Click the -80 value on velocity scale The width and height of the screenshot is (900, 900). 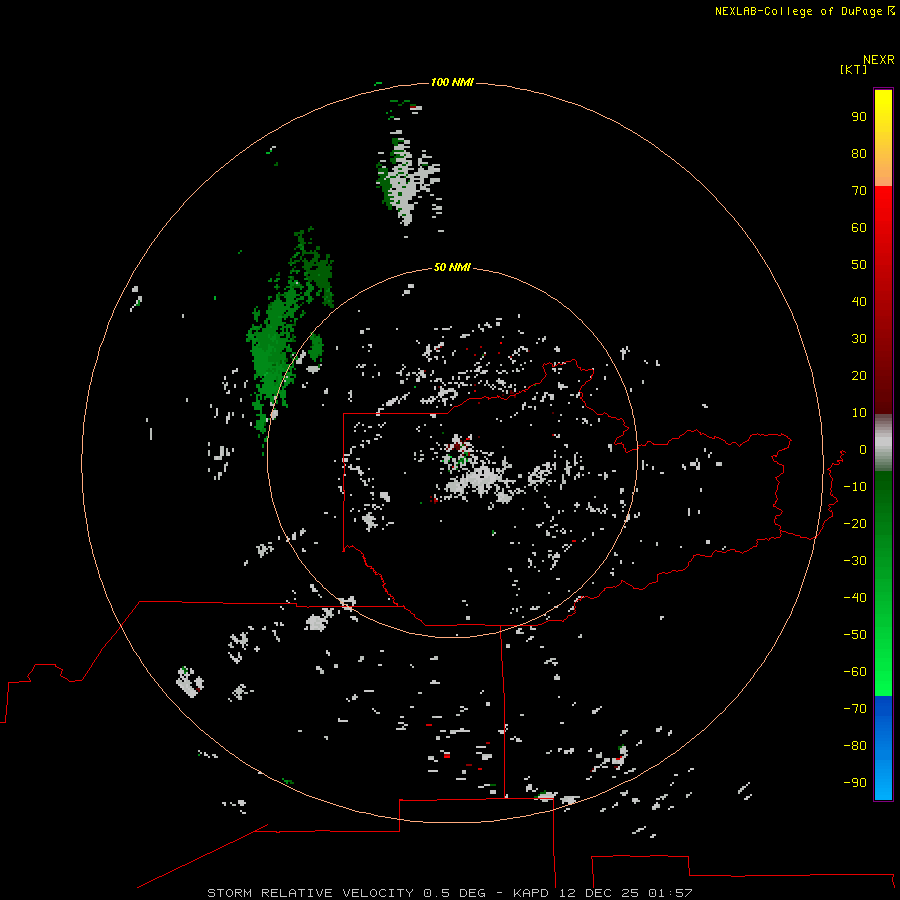(x=855, y=746)
